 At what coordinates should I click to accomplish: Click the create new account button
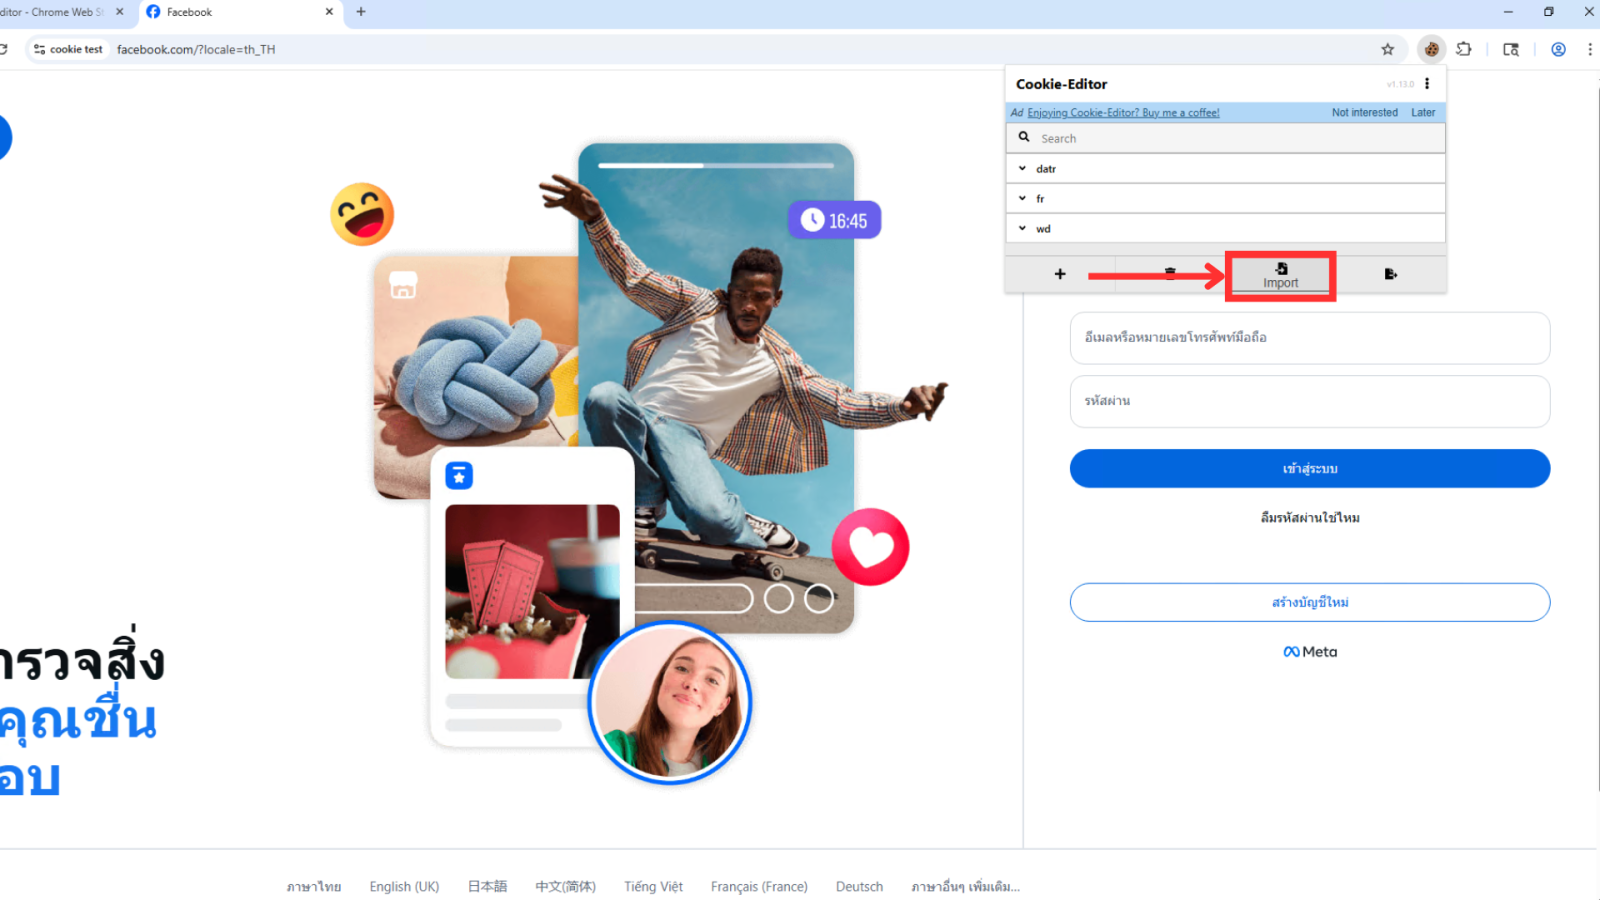1309,602
